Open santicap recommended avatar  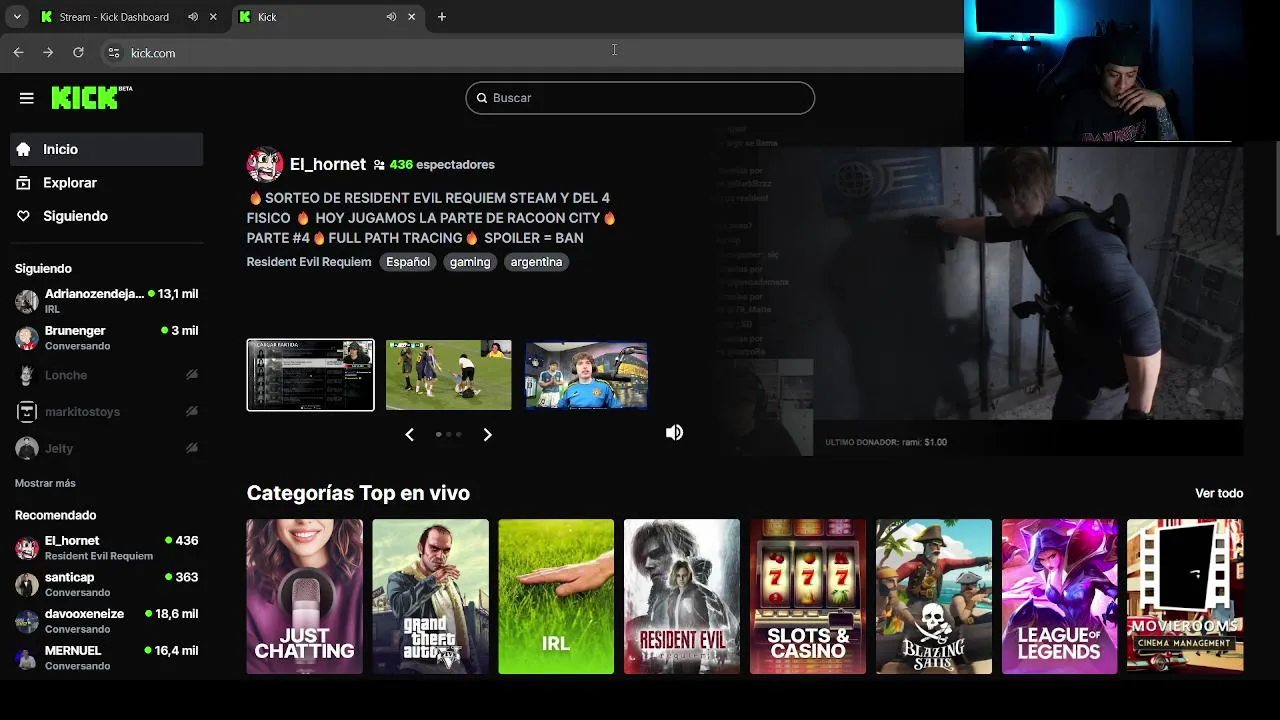point(27,584)
